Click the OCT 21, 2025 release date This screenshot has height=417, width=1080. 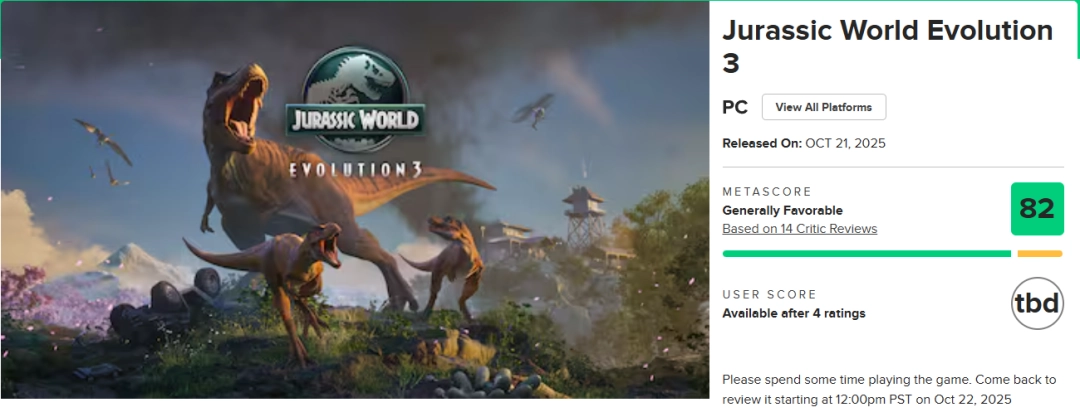846,144
